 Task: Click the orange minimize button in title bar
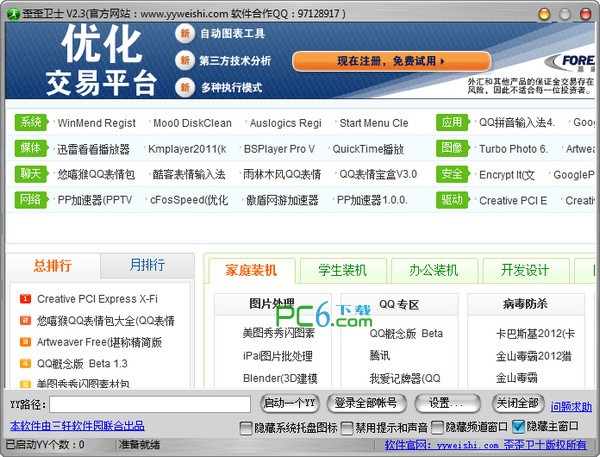[x=544, y=14]
